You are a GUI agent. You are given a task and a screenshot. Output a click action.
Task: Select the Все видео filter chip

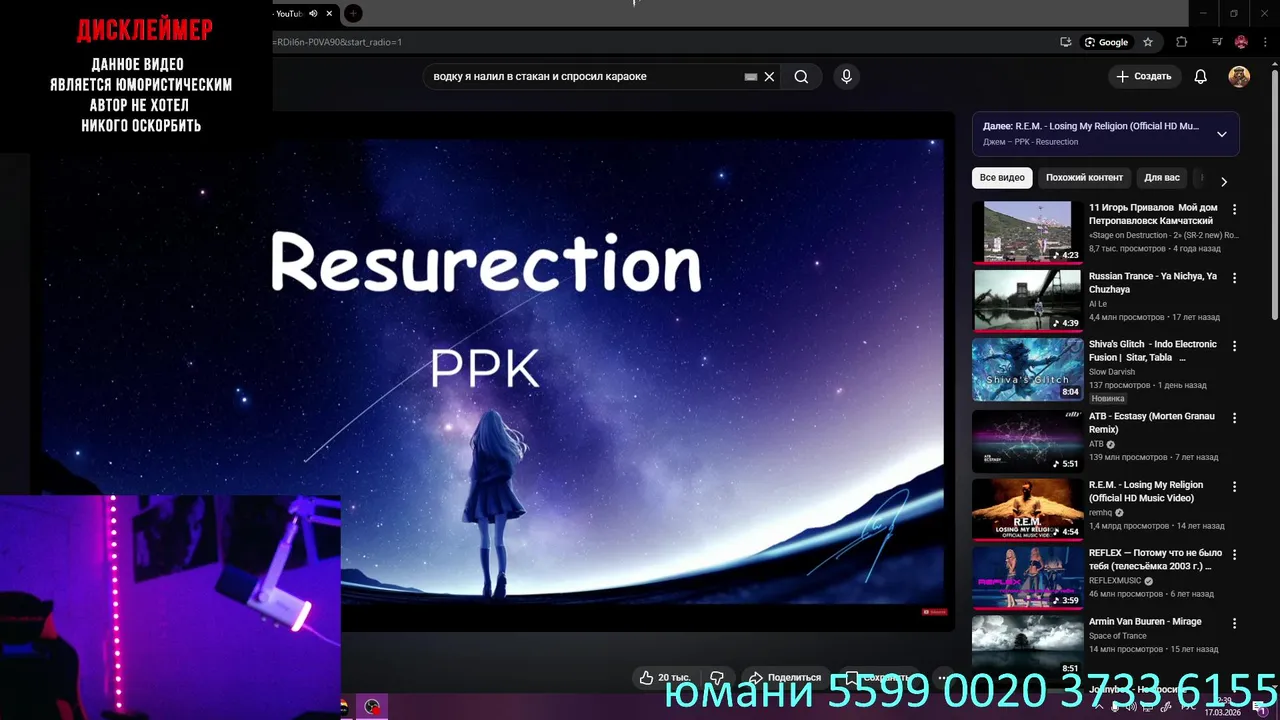(1002, 178)
